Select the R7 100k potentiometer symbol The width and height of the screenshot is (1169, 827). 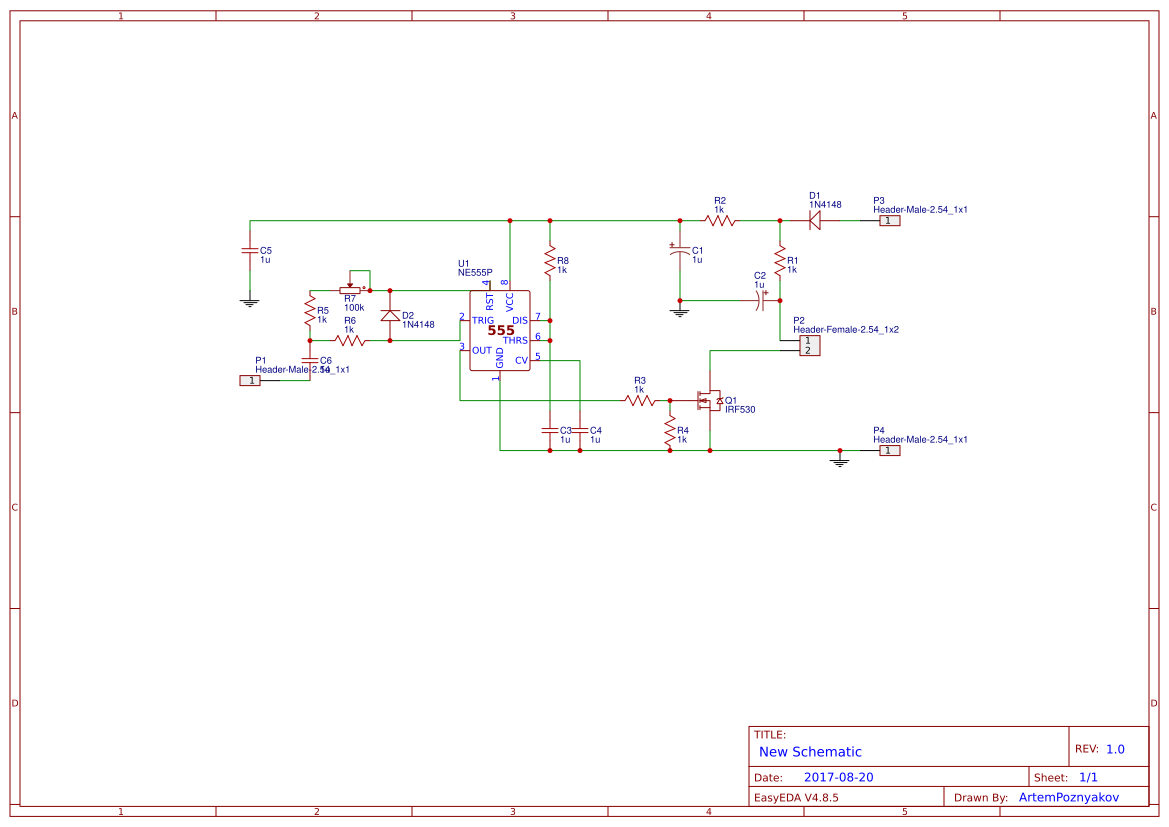pyautogui.click(x=350, y=289)
